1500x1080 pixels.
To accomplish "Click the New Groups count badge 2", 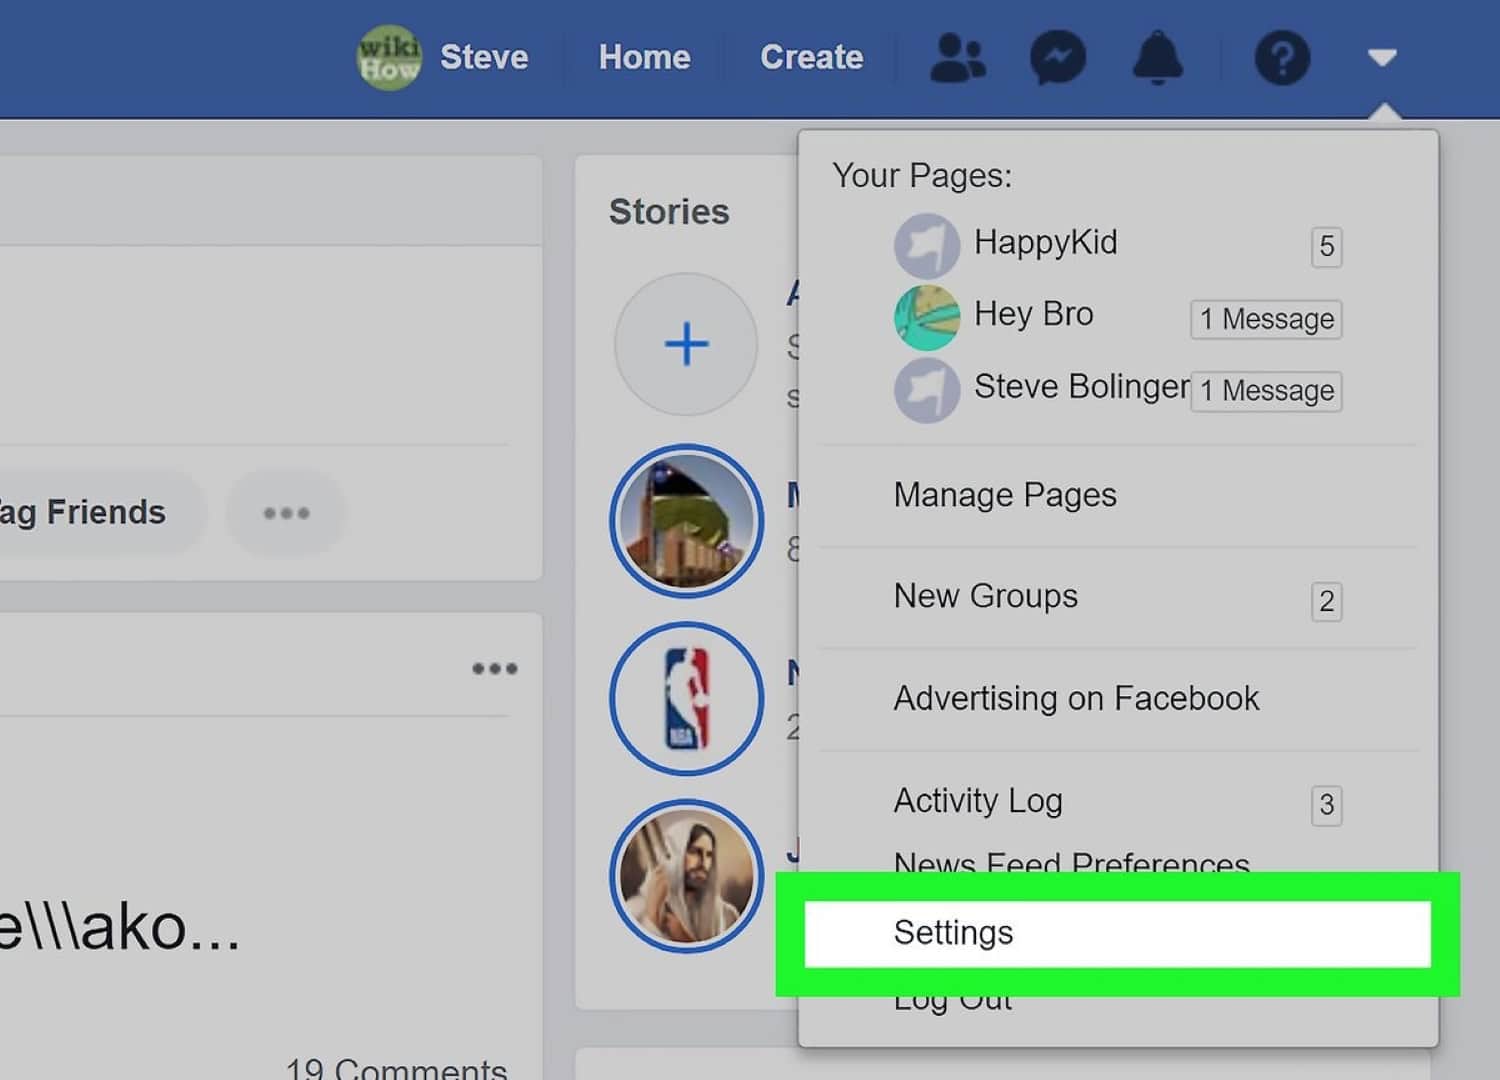I will [1326, 601].
